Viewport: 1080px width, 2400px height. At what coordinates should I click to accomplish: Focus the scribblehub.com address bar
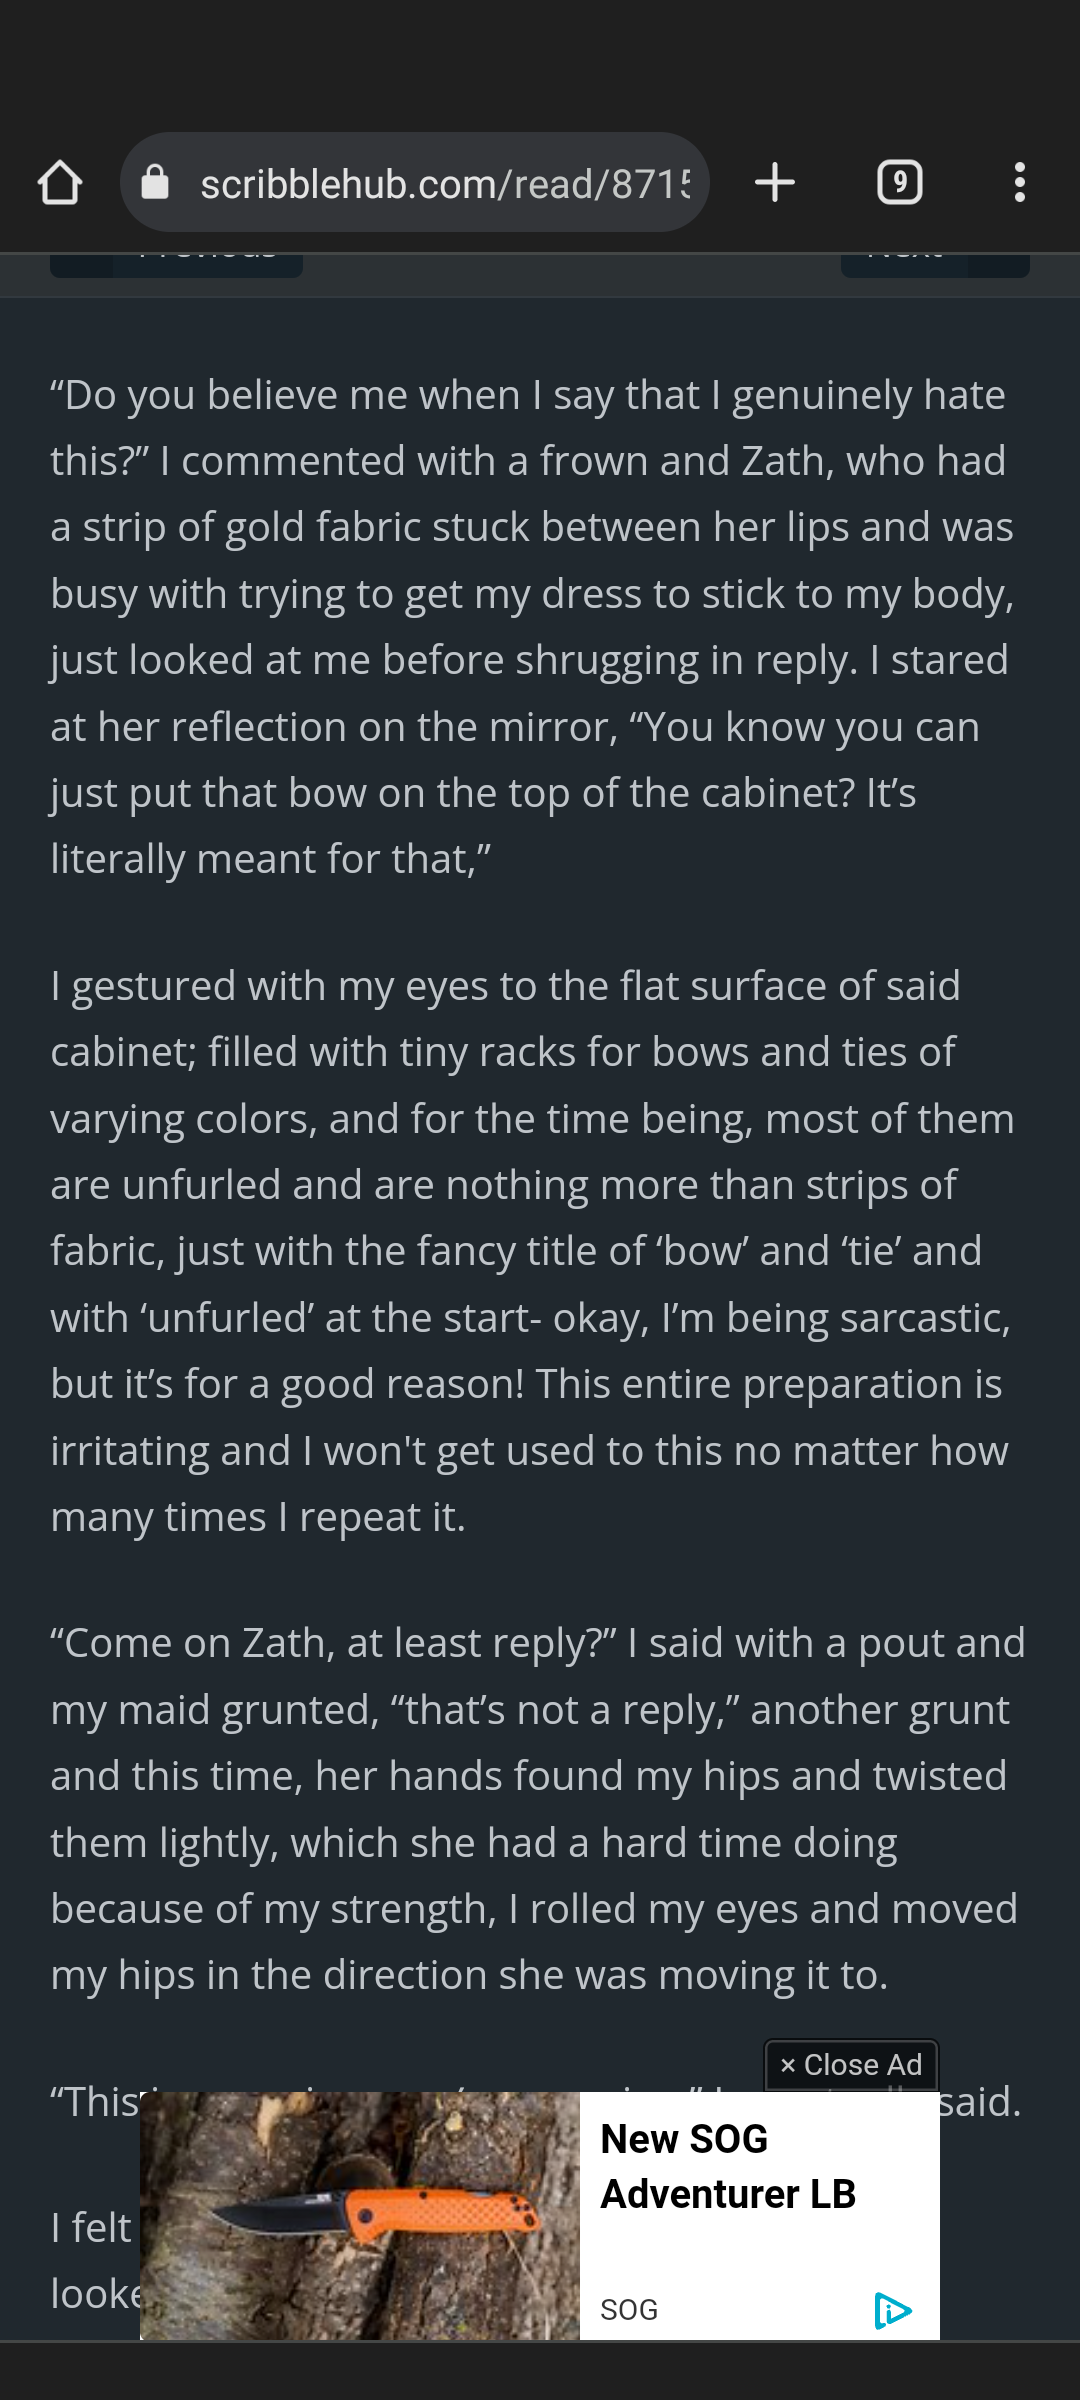coord(445,183)
